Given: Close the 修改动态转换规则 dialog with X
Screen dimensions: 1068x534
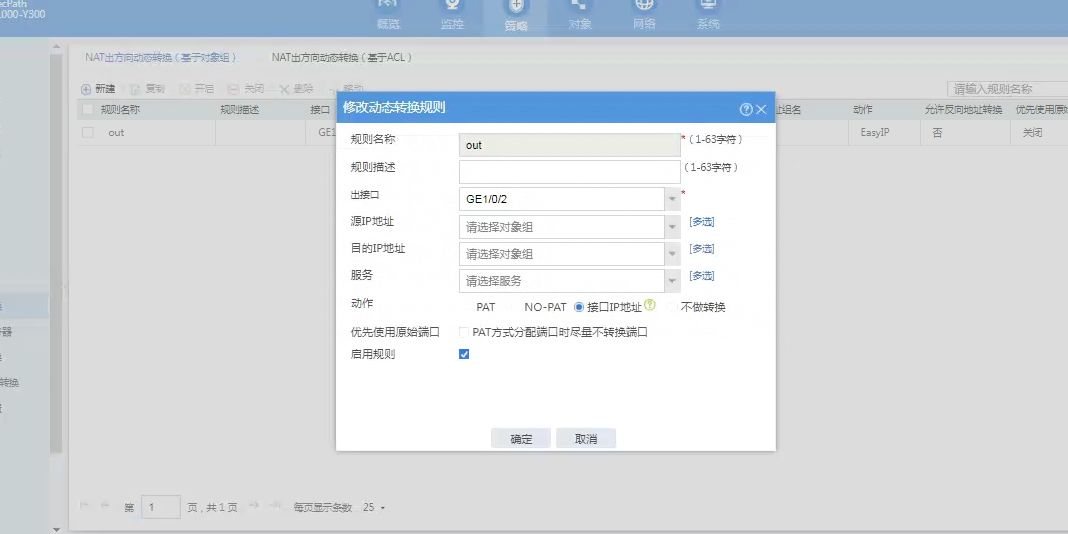Looking at the screenshot, I should coord(761,109).
